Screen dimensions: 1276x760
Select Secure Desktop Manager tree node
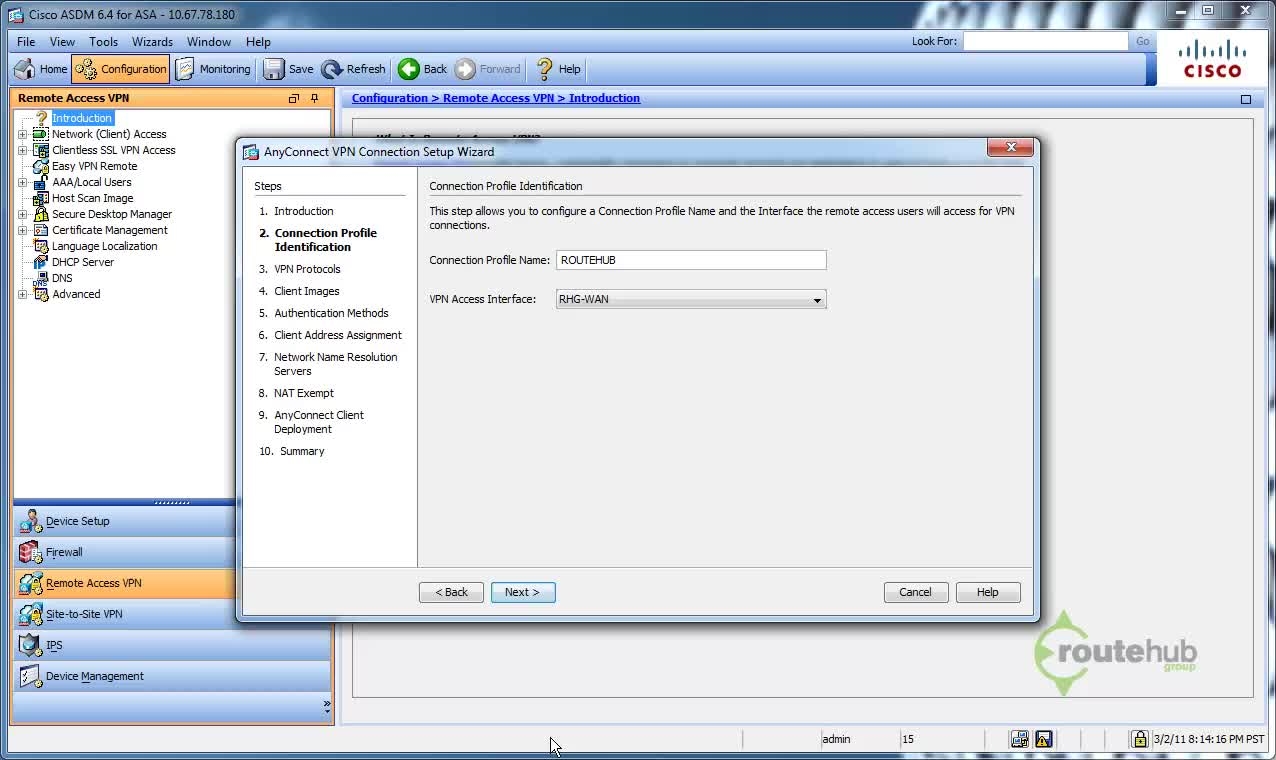(x=111, y=214)
